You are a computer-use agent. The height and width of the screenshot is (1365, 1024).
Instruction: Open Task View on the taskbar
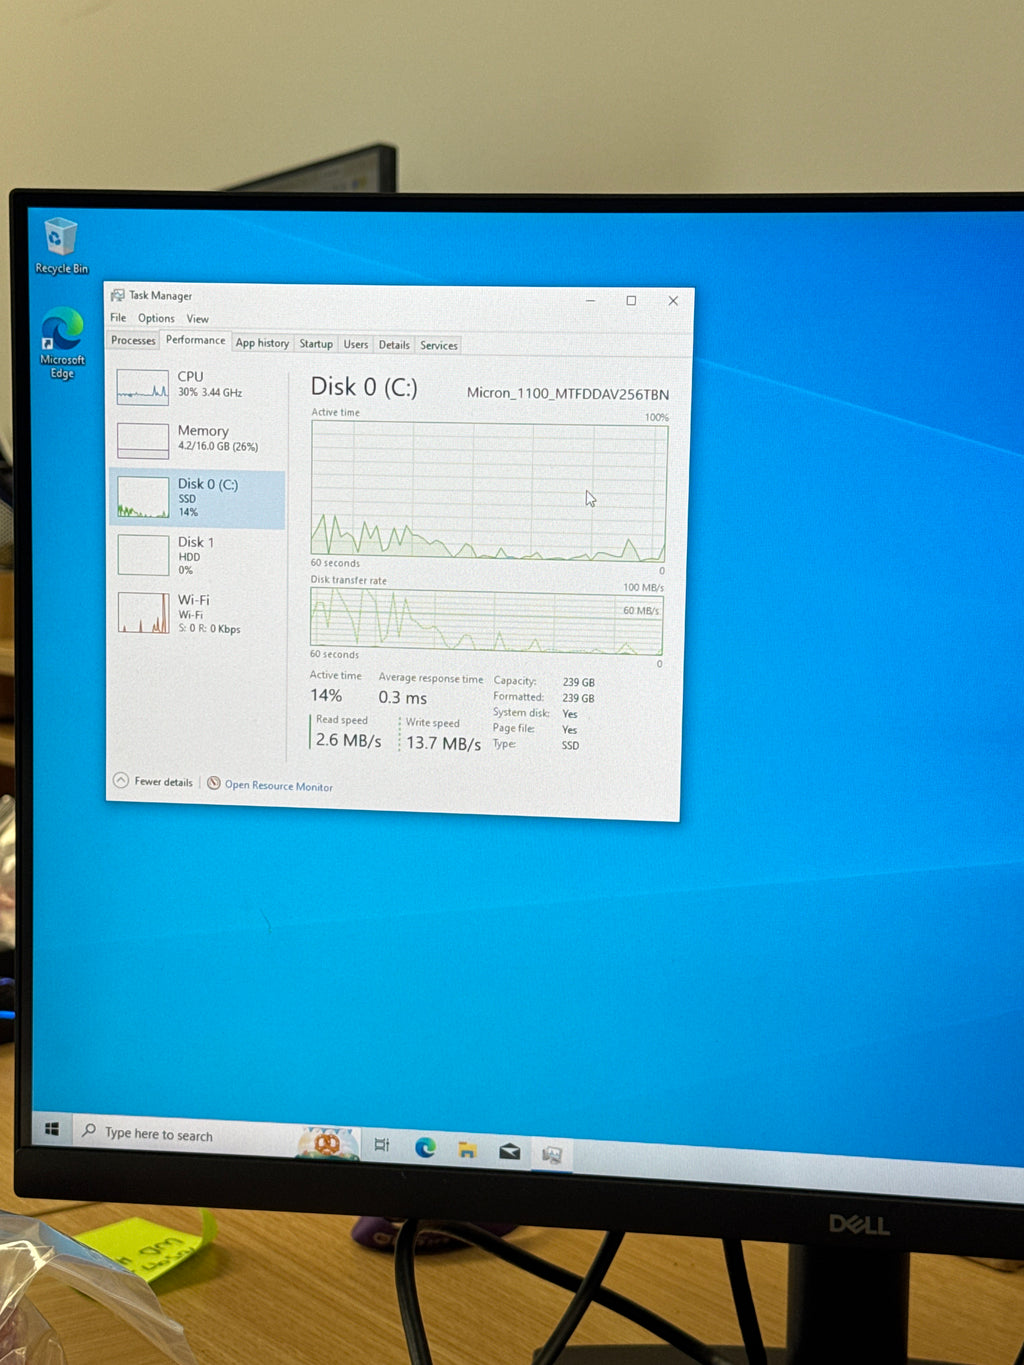pyautogui.click(x=382, y=1144)
